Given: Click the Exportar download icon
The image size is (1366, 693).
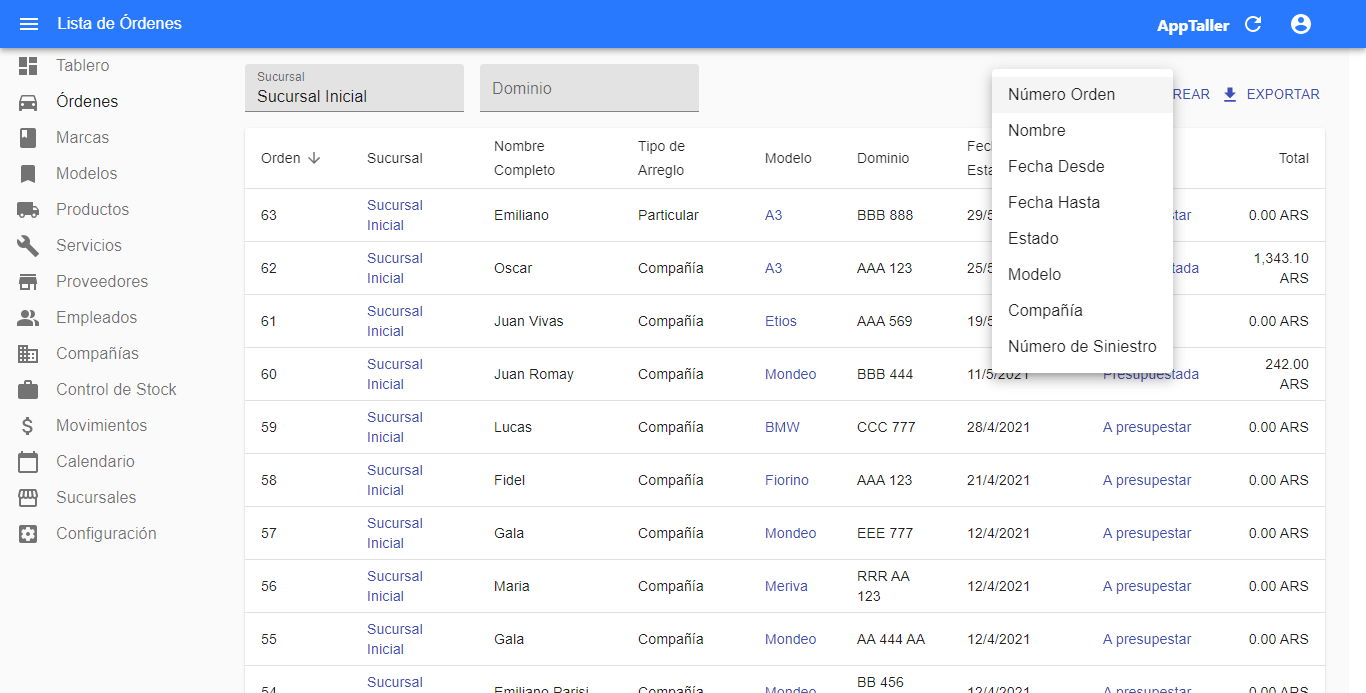Looking at the screenshot, I should pos(1230,94).
